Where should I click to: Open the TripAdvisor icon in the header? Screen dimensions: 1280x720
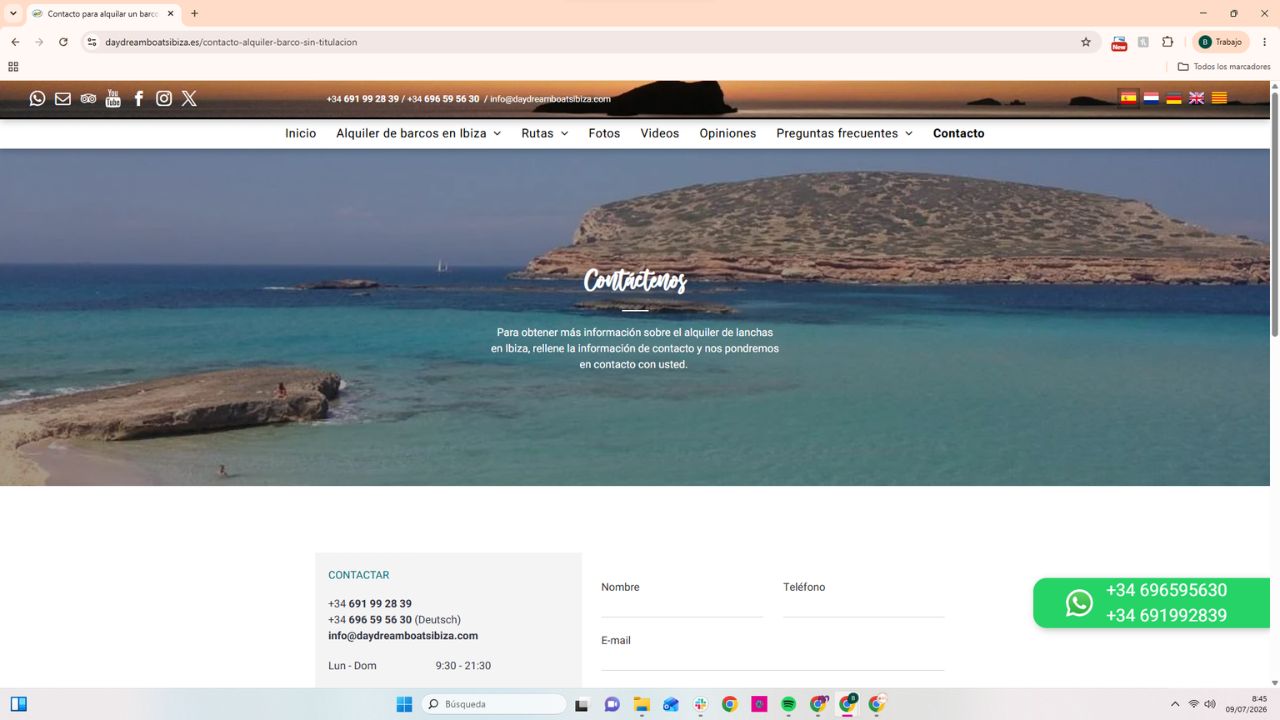88,98
